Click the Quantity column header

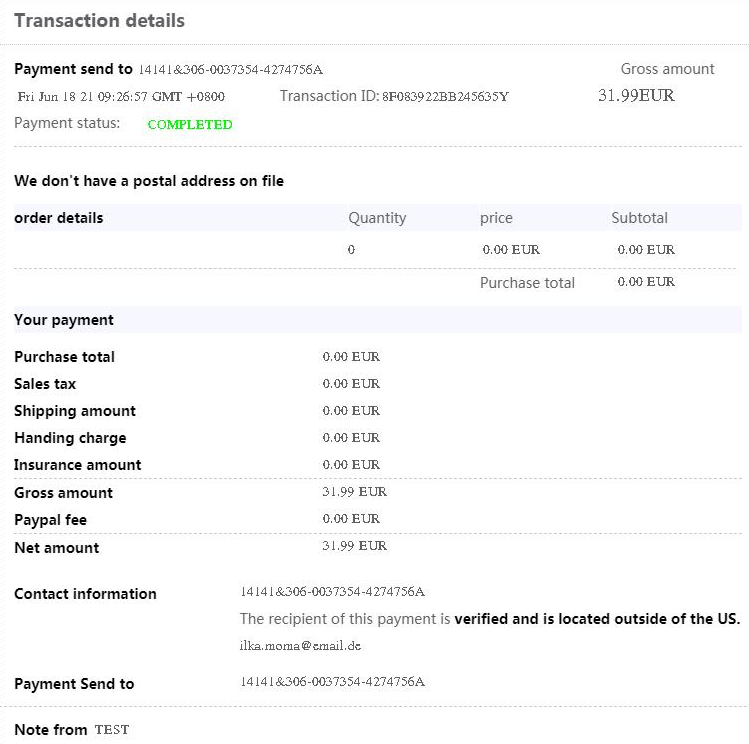click(x=377, y=218)
